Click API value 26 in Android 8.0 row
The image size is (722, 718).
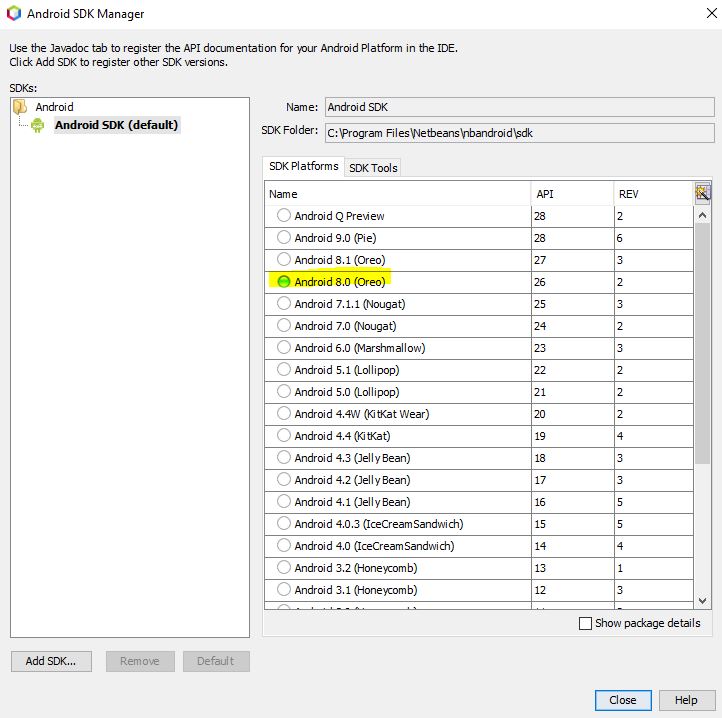(x=540, y=282)
